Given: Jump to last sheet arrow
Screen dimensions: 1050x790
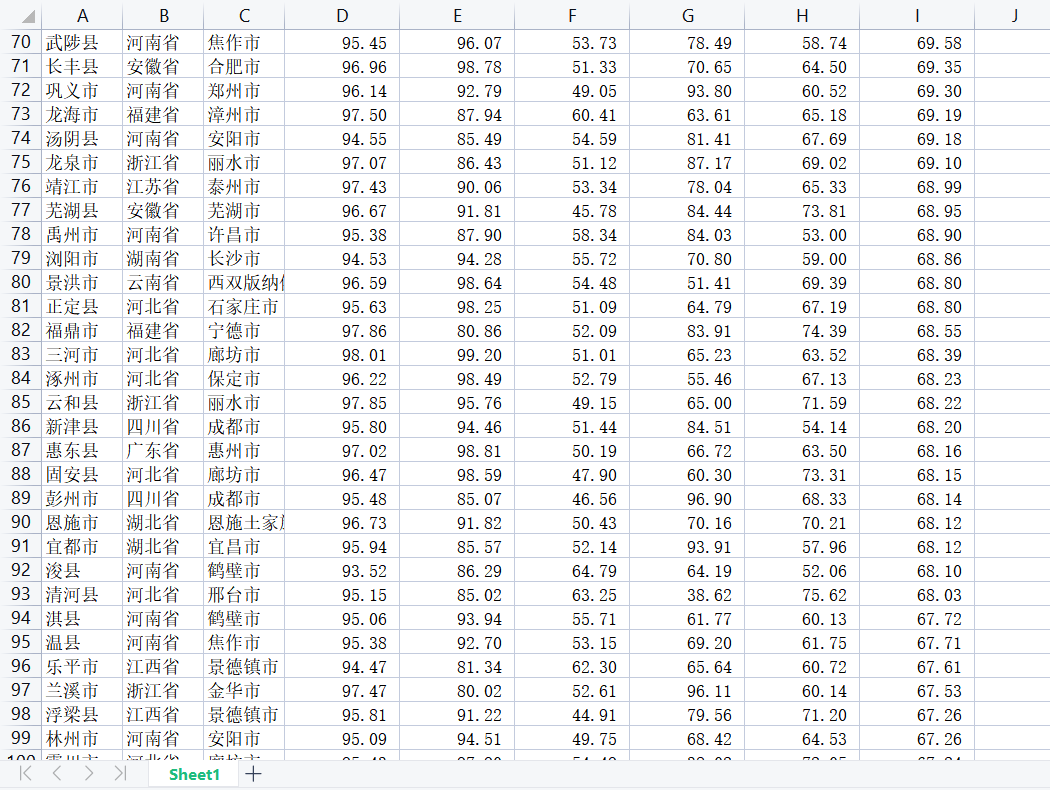Looking at the screenshot, I should [120, 774].
